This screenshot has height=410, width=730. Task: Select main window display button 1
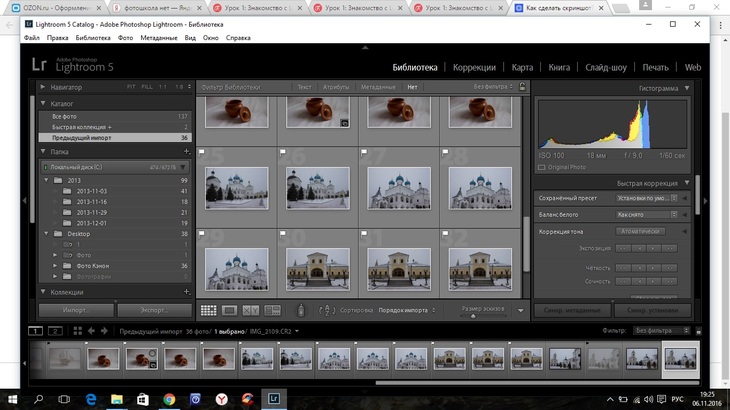(x=35, y=331)
